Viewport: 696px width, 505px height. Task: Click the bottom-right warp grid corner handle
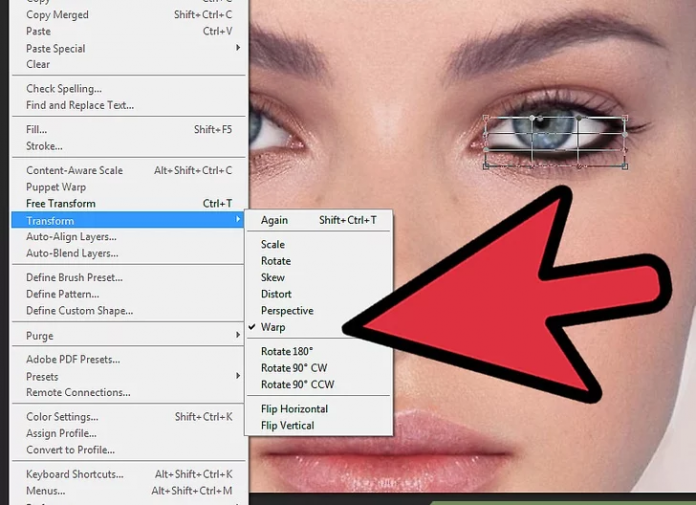[625, 166]
